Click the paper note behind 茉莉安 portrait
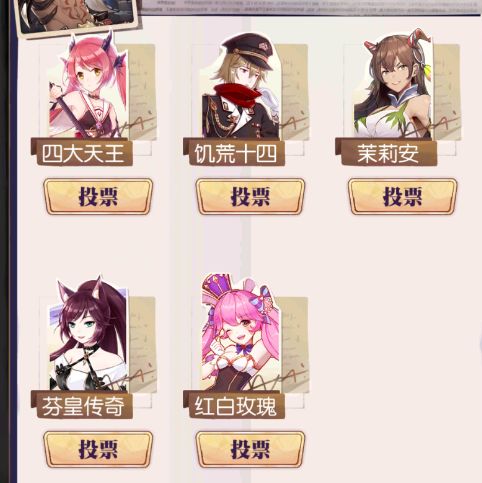Screen dimensions: 482x483 pos(447,92)
